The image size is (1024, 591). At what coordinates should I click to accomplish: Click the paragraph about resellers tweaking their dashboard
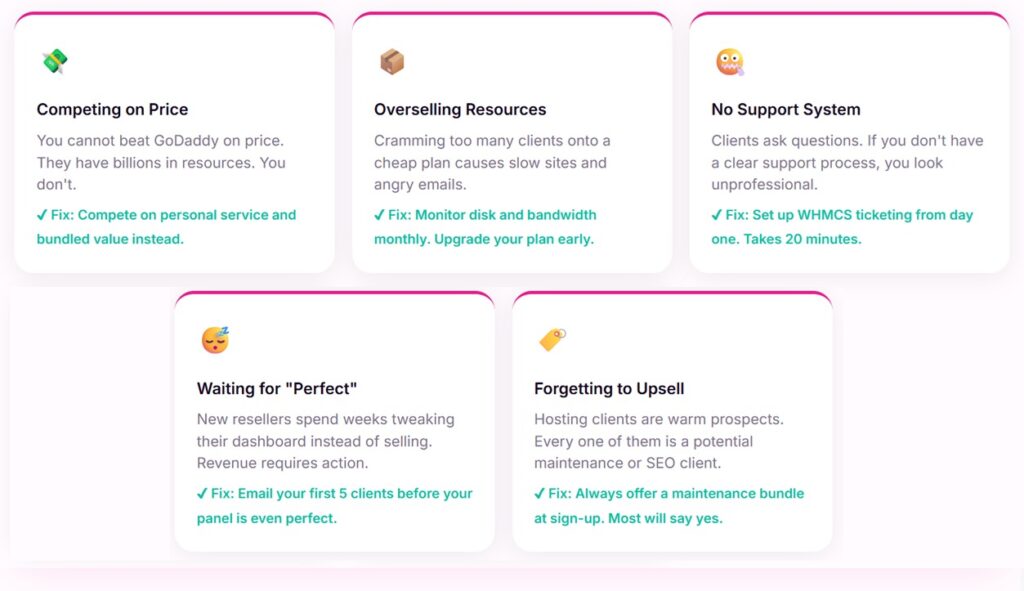click(325, 441)
